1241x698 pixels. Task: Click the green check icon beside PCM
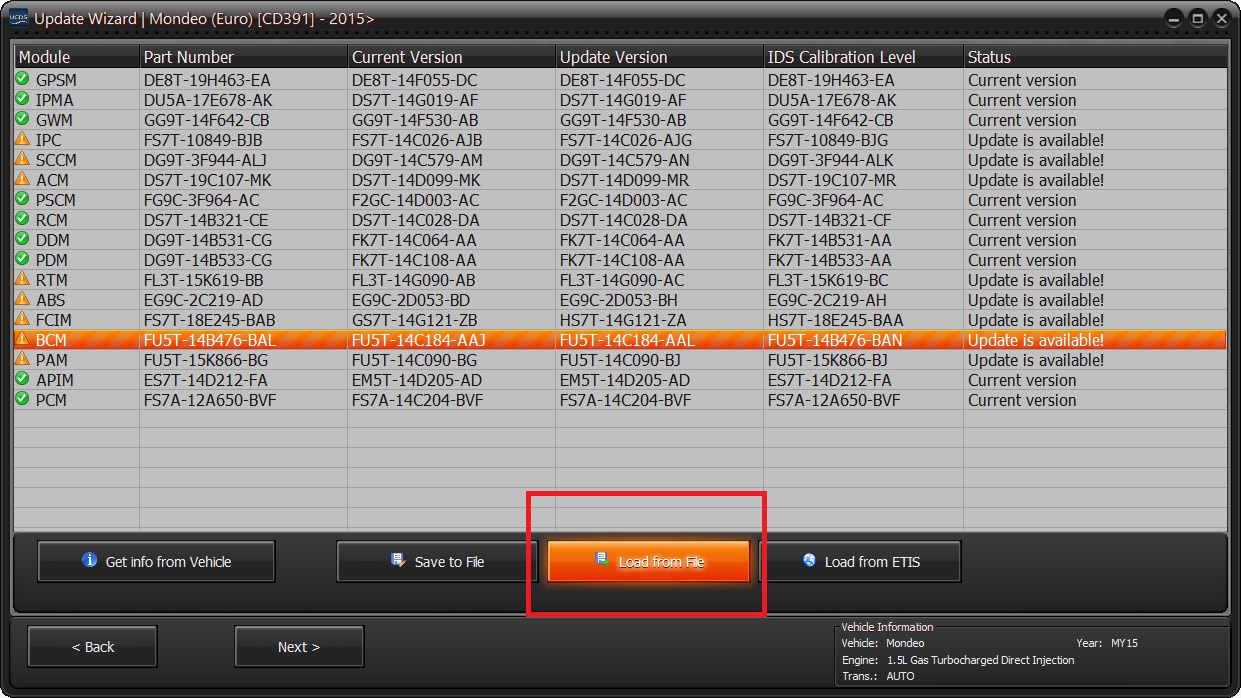click(x=22, y=399)
